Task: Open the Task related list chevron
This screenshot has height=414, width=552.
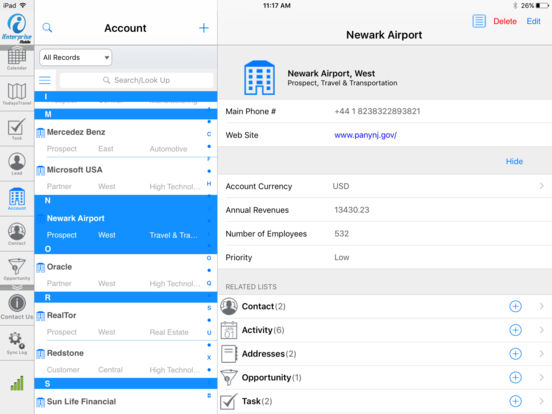Action: pyautogui.click(x=541, y=401)
